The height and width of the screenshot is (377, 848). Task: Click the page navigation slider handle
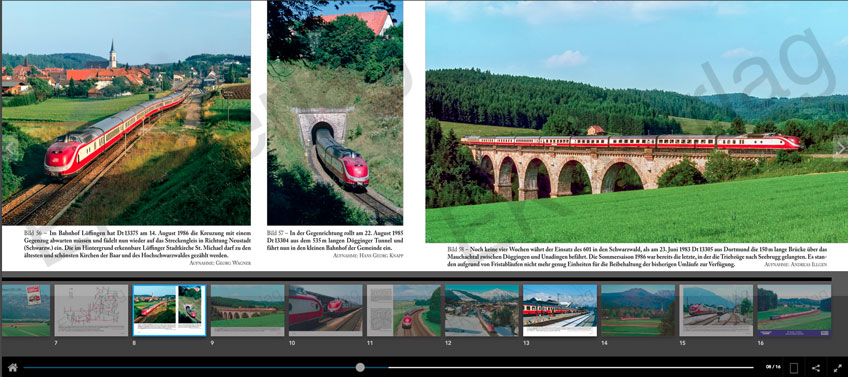360,368
